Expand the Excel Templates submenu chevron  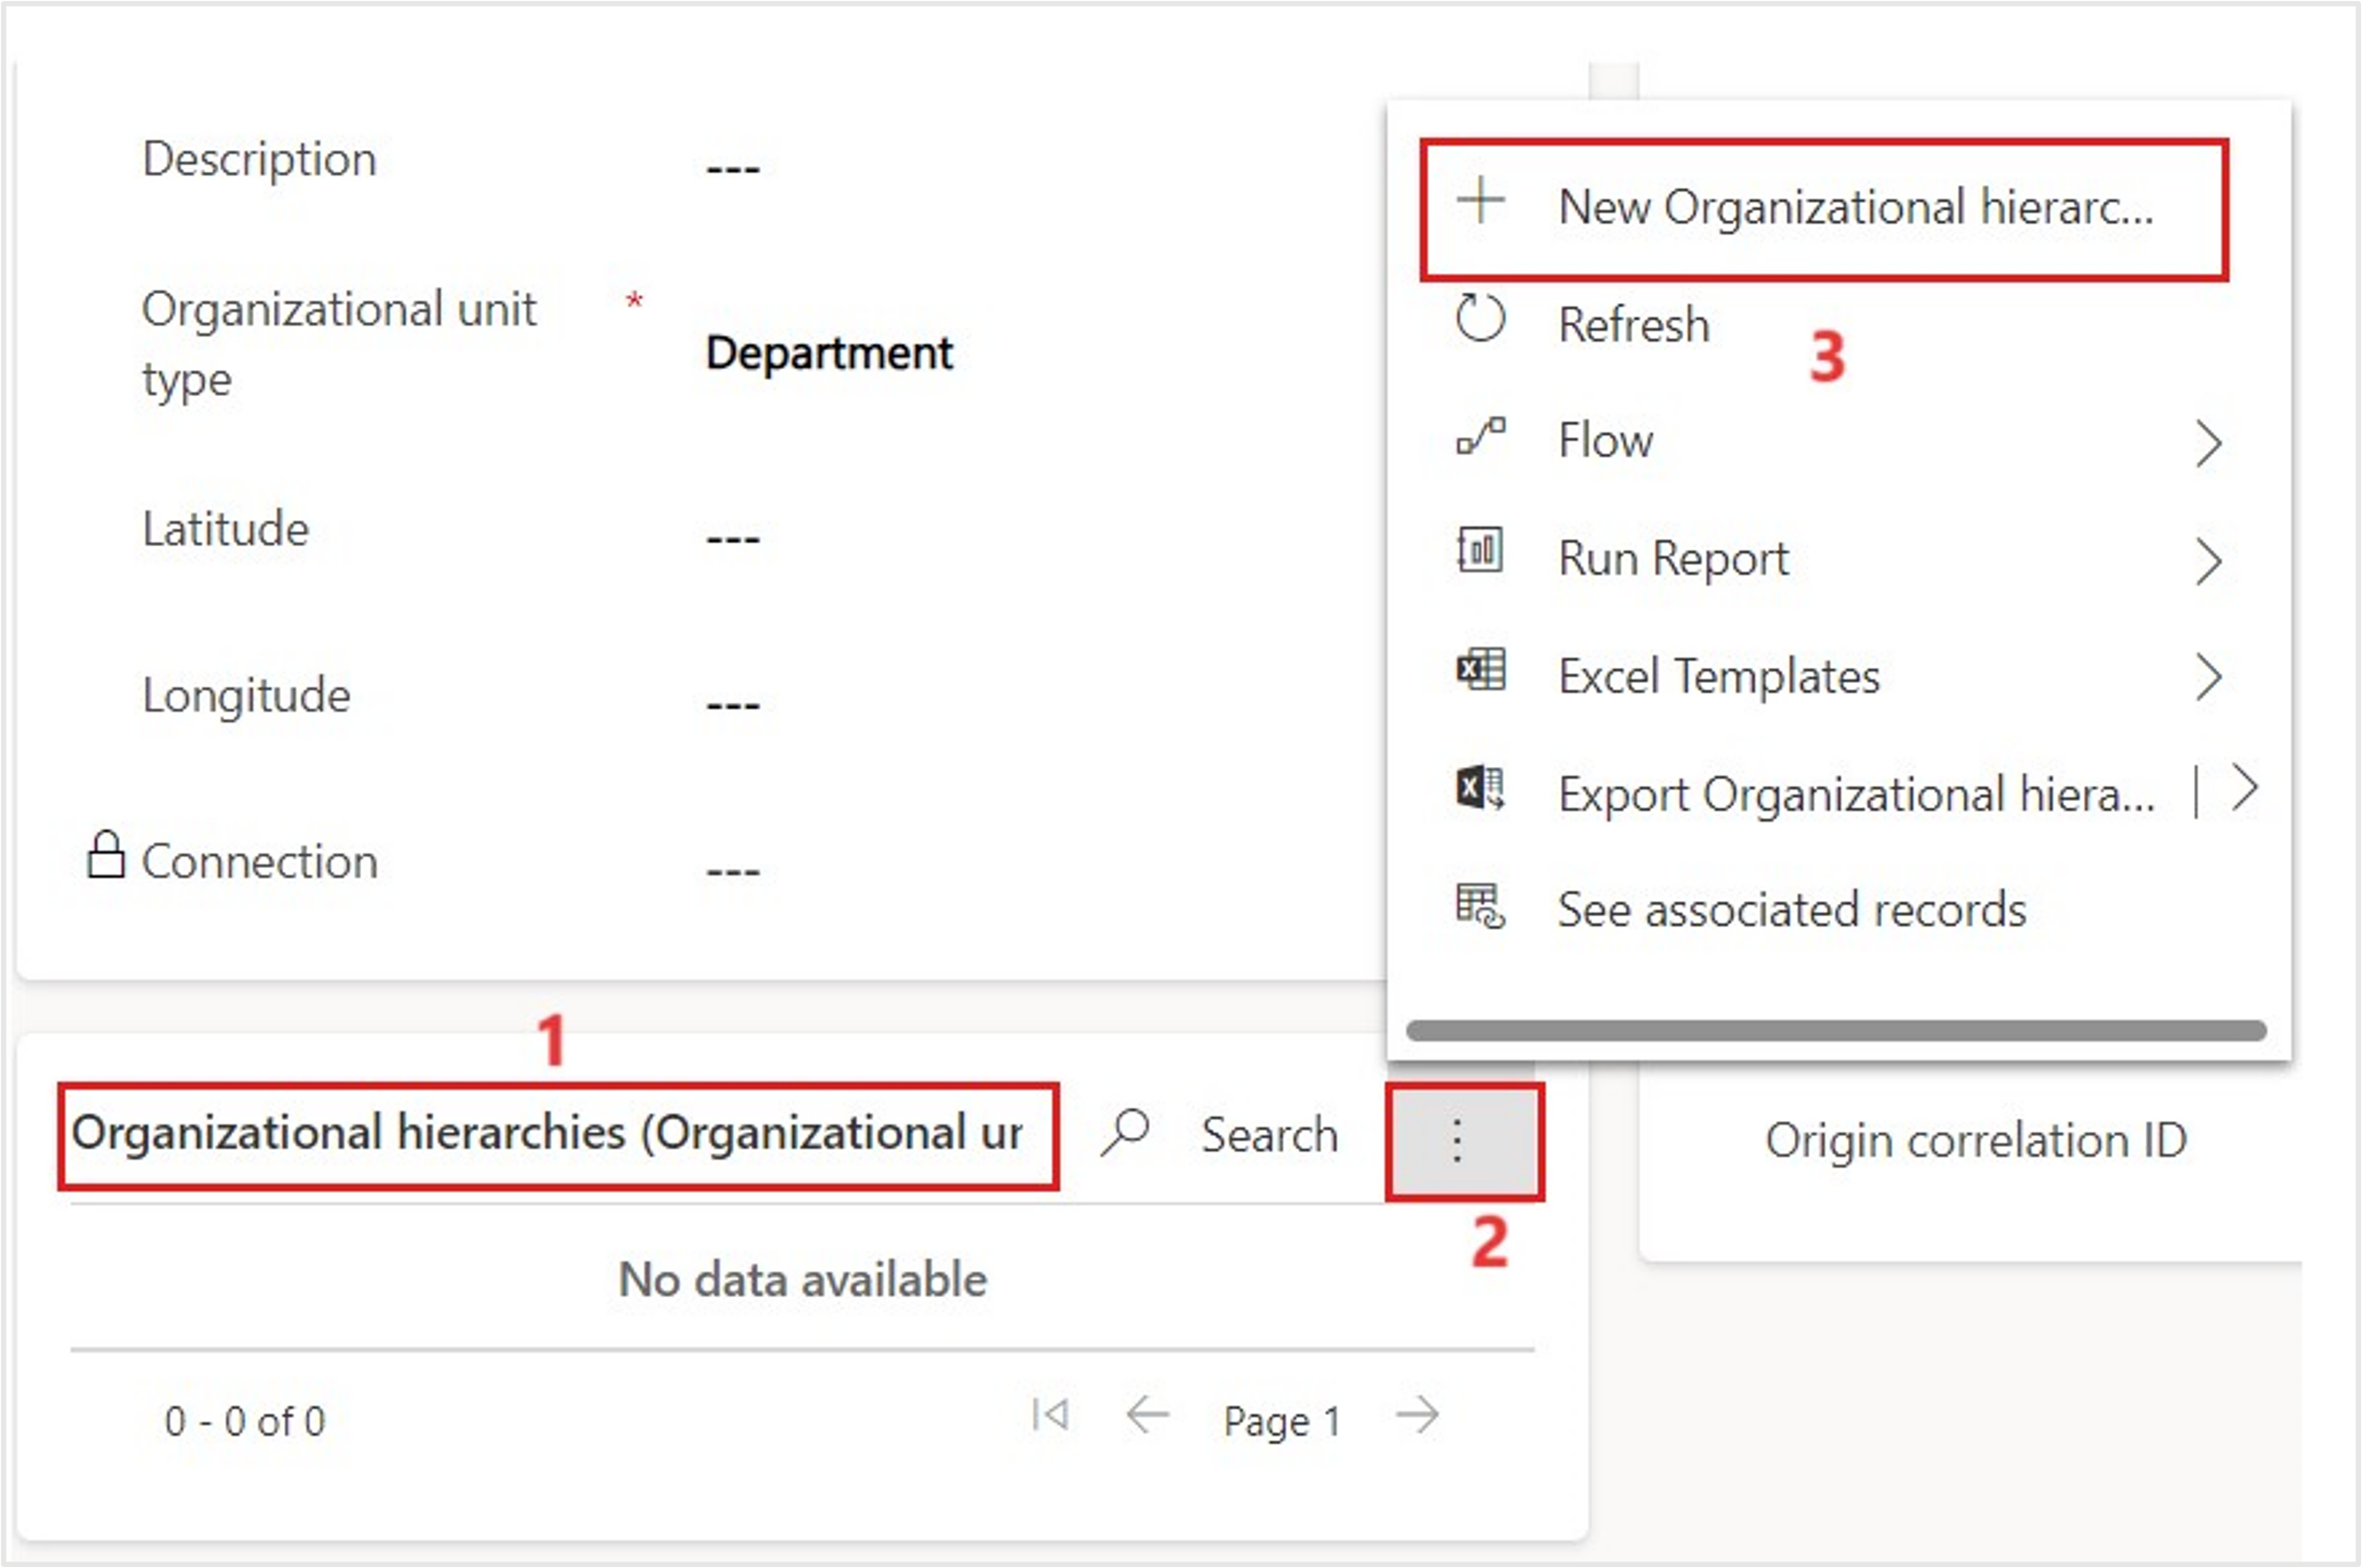[x=2209, y=677]
